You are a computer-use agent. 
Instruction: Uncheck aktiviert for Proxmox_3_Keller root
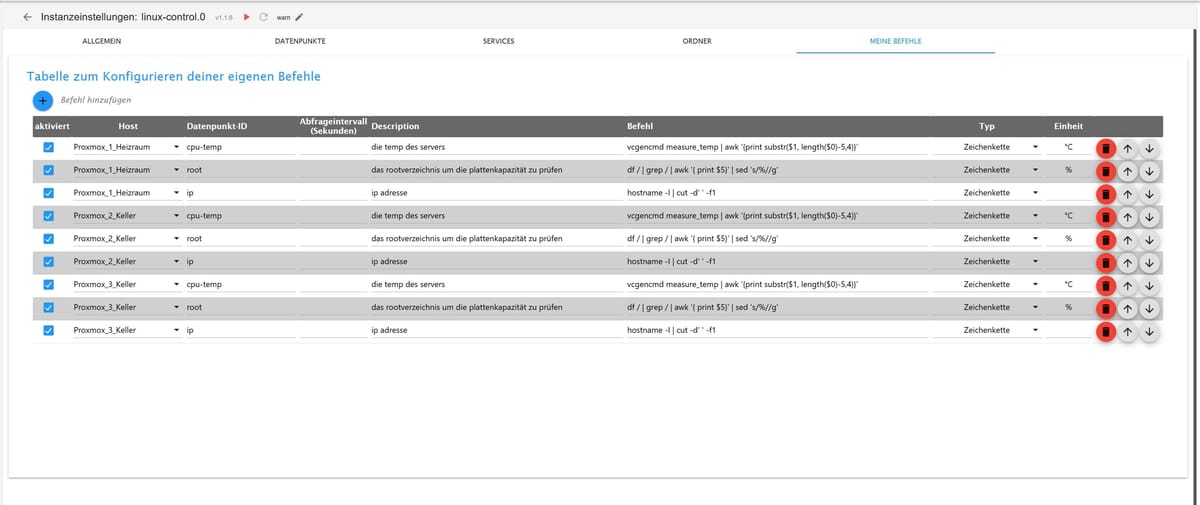click(x=48, y=308)
